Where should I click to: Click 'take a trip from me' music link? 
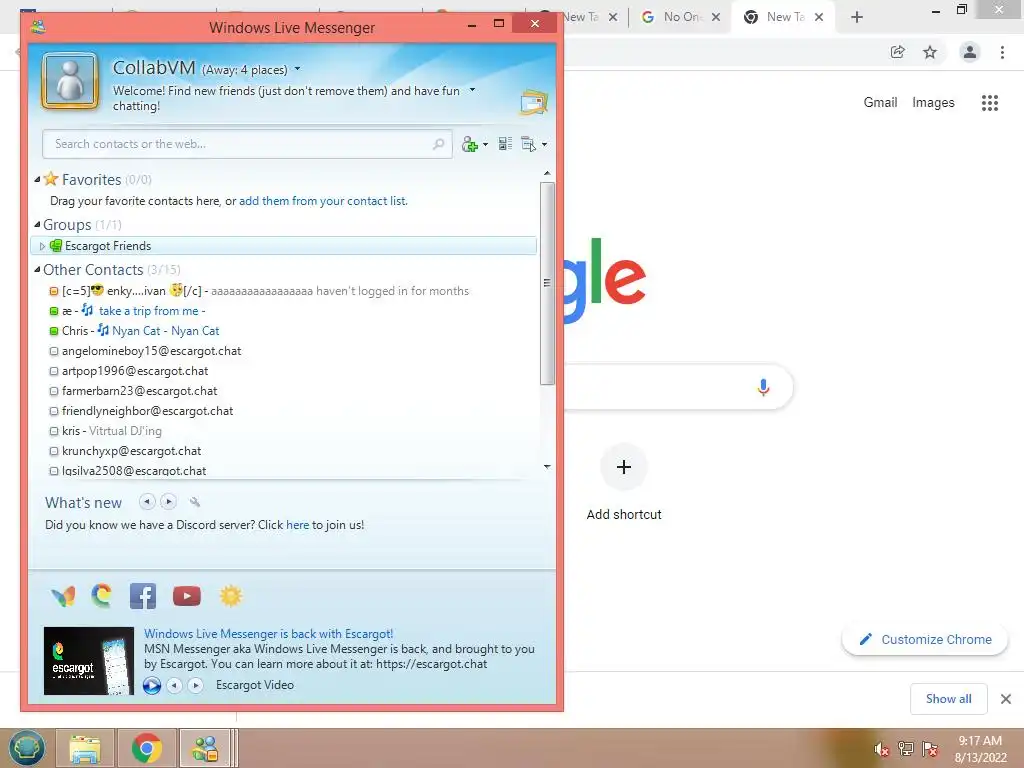pyautogui.click(x=149, y=311)
